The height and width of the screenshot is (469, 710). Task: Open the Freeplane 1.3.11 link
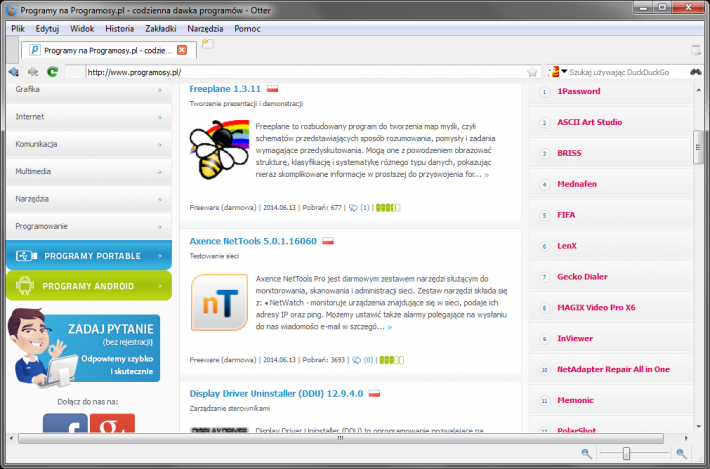point(225,89)
